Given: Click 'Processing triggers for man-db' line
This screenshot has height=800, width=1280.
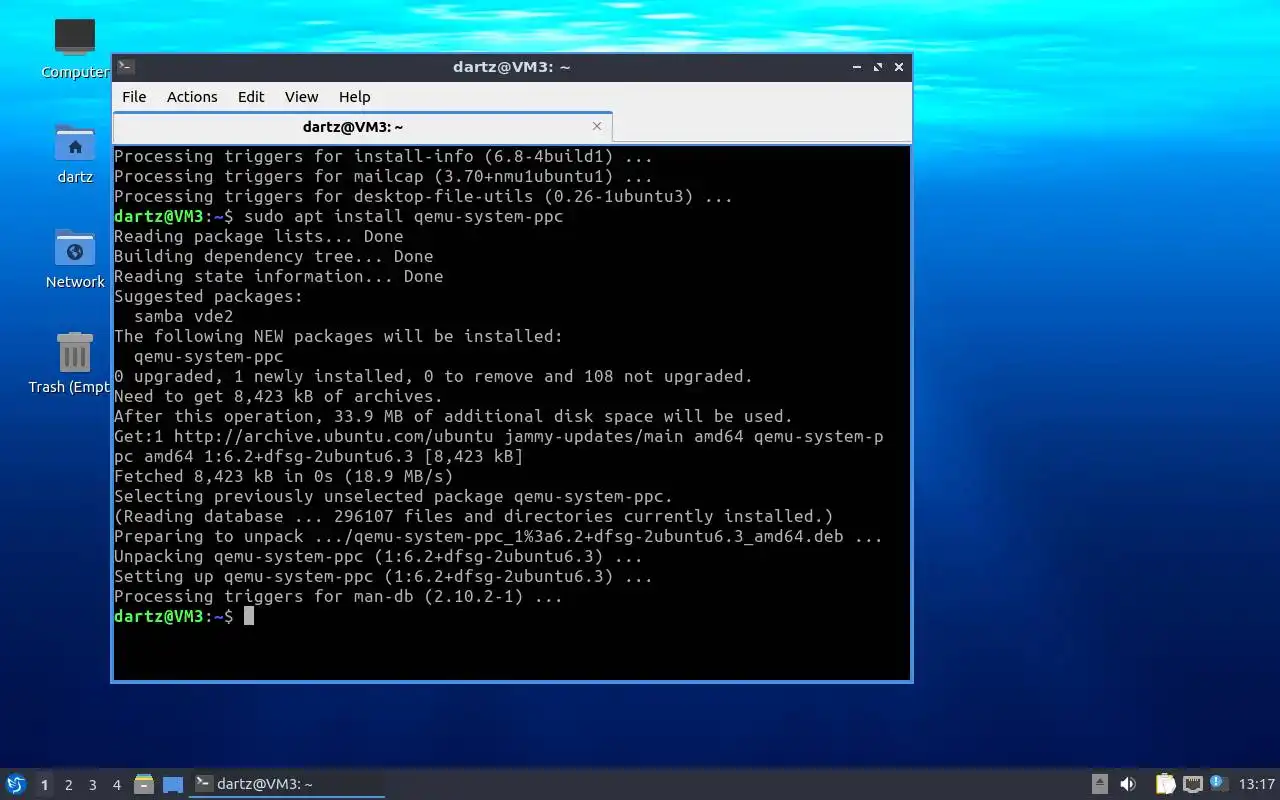Looking at the screenshot, I should [x=338, y=596].
